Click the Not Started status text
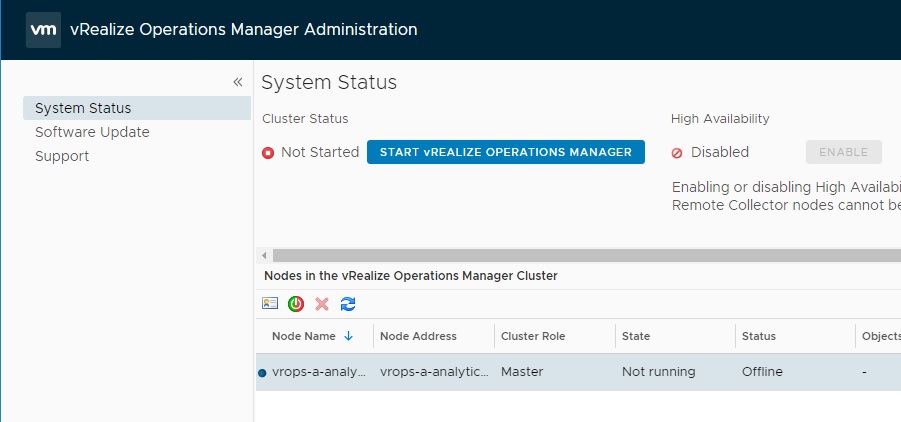This screenshot has height=422, width=901. tap(320, 152)
